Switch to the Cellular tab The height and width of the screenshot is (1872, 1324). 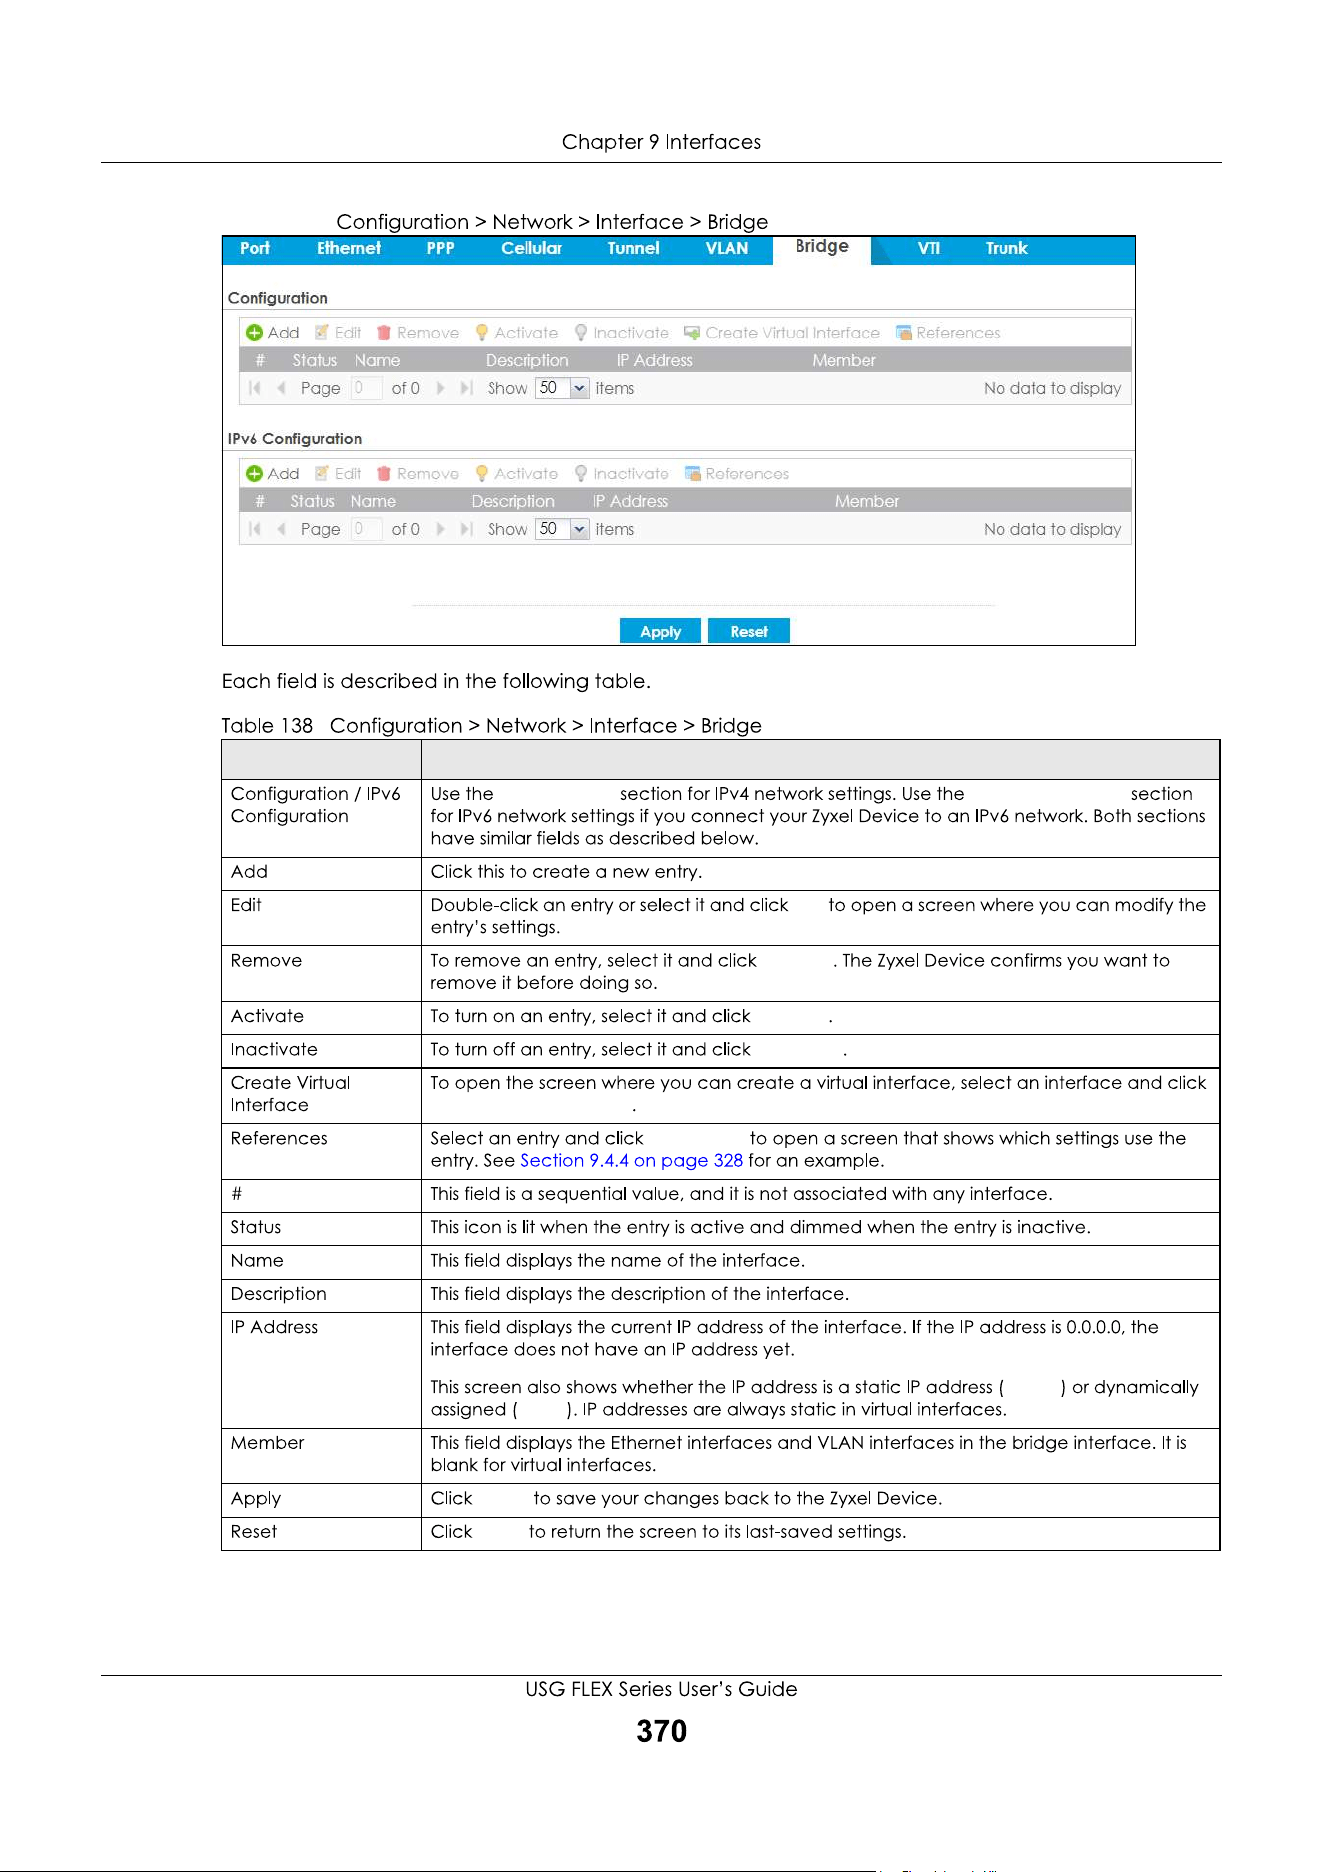(531, 249)
